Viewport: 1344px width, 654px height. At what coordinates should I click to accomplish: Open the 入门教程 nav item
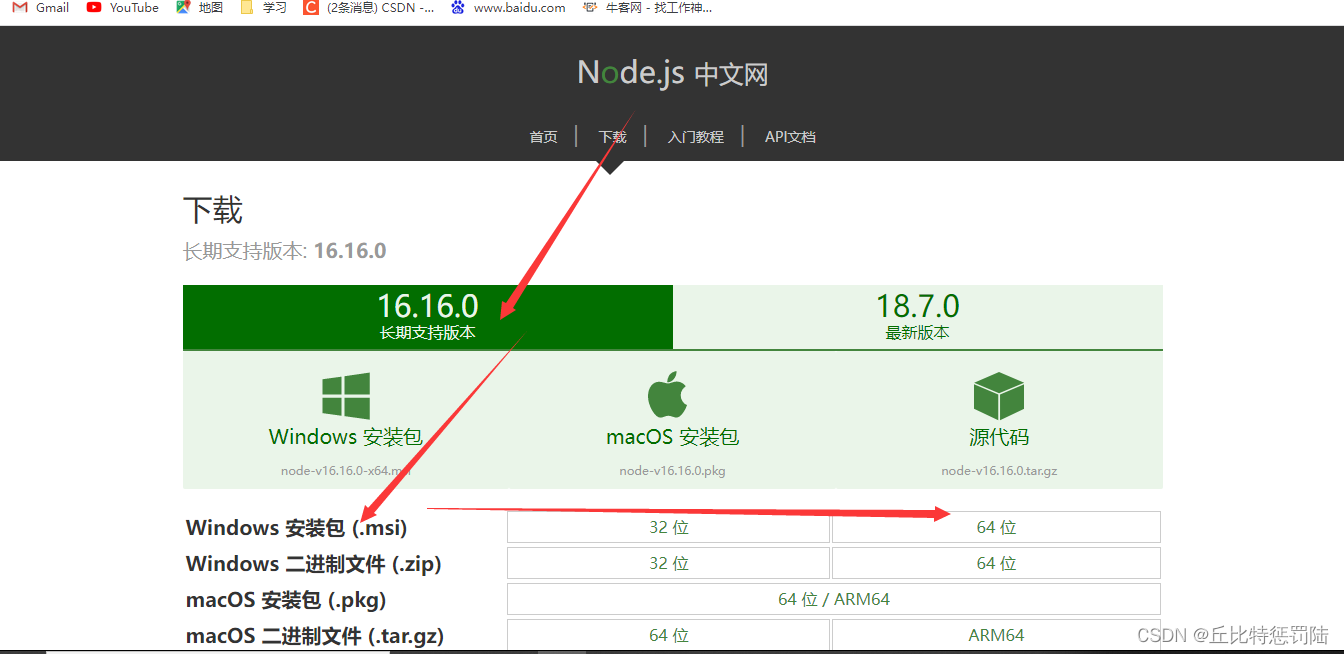[x=696, y=137]
